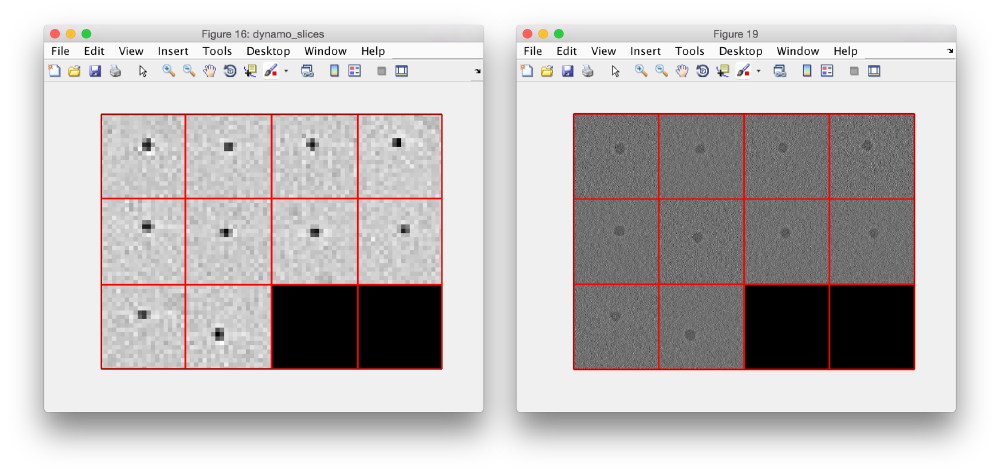The image size is (1000, 475).
Task: Open Help menu in Figure 19
Action: pos(845,51)
